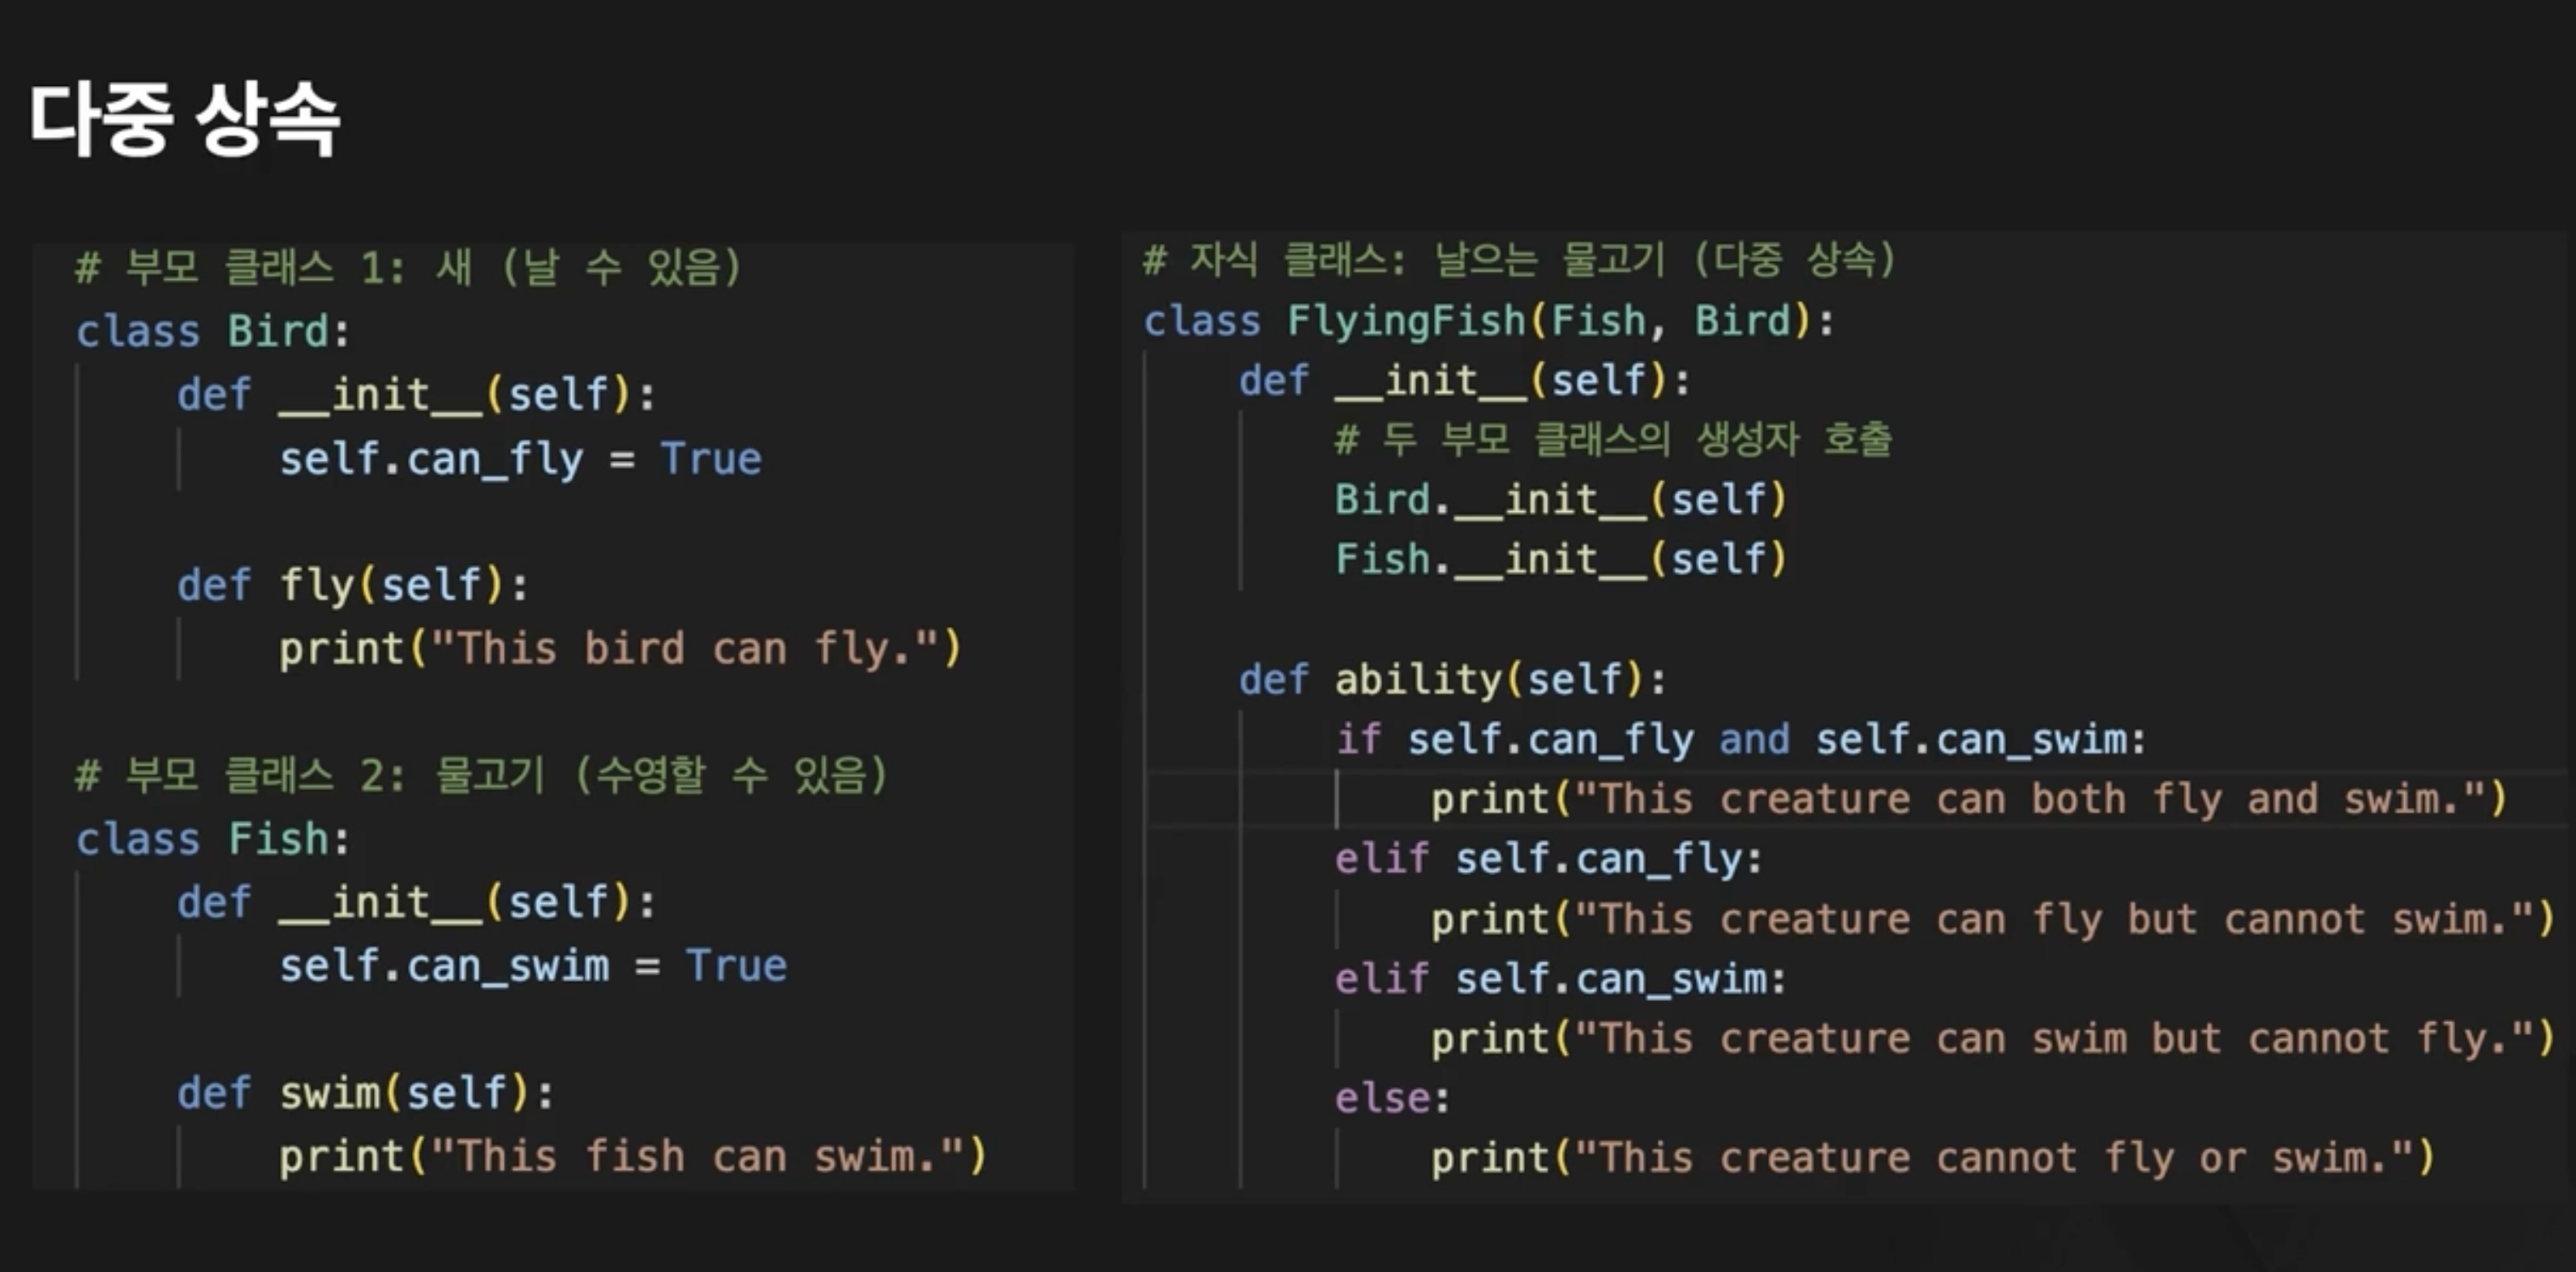Click the 'Fish.__init__(self)' call line
2576x1272 pixels.
point(1560,559)
